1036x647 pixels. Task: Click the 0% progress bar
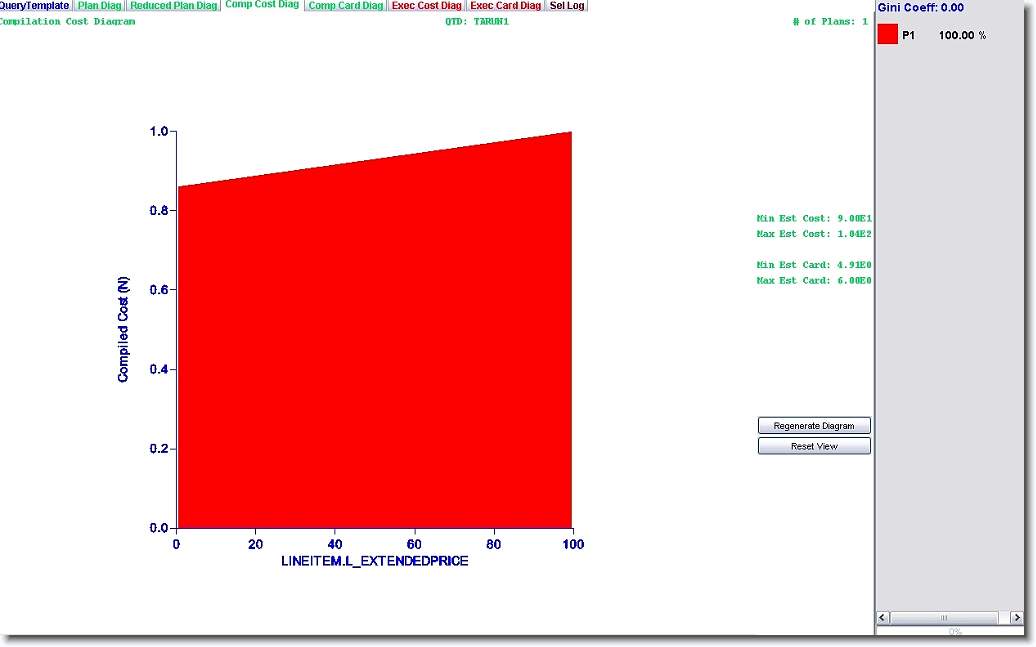point(955,631)
